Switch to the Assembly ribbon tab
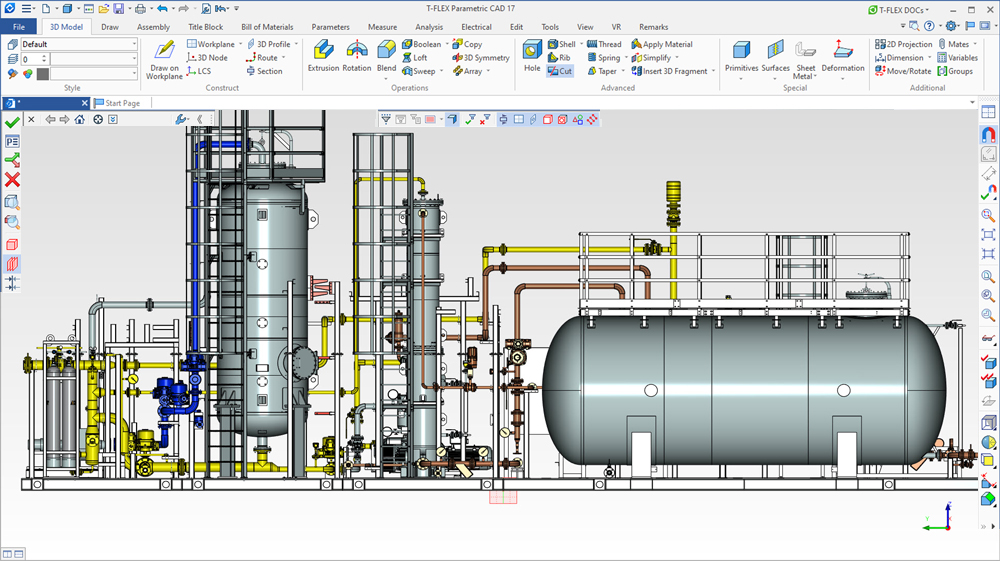Image resolution: width=1000 pixels, height=561 pixels. [x=153, y=27]
